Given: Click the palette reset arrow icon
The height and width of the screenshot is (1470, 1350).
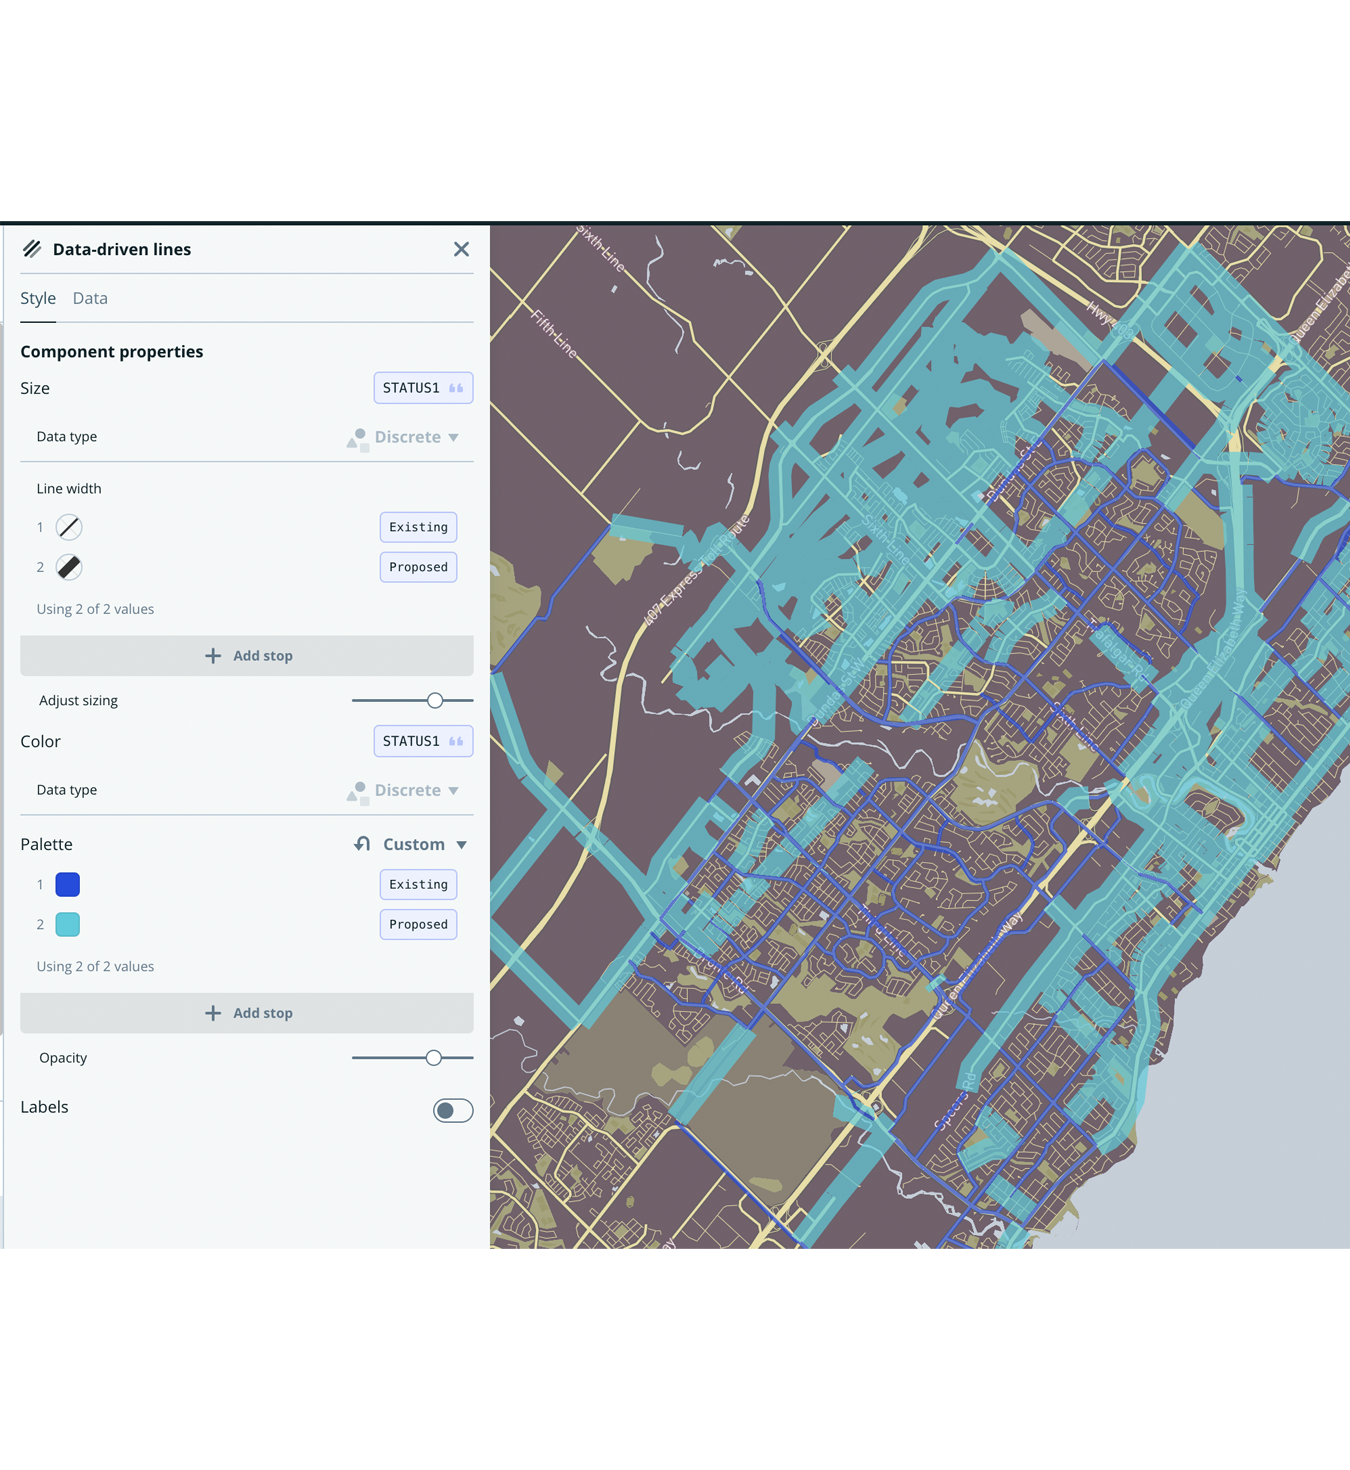Looking at the screenshot, I should click(x=362, y=844).
